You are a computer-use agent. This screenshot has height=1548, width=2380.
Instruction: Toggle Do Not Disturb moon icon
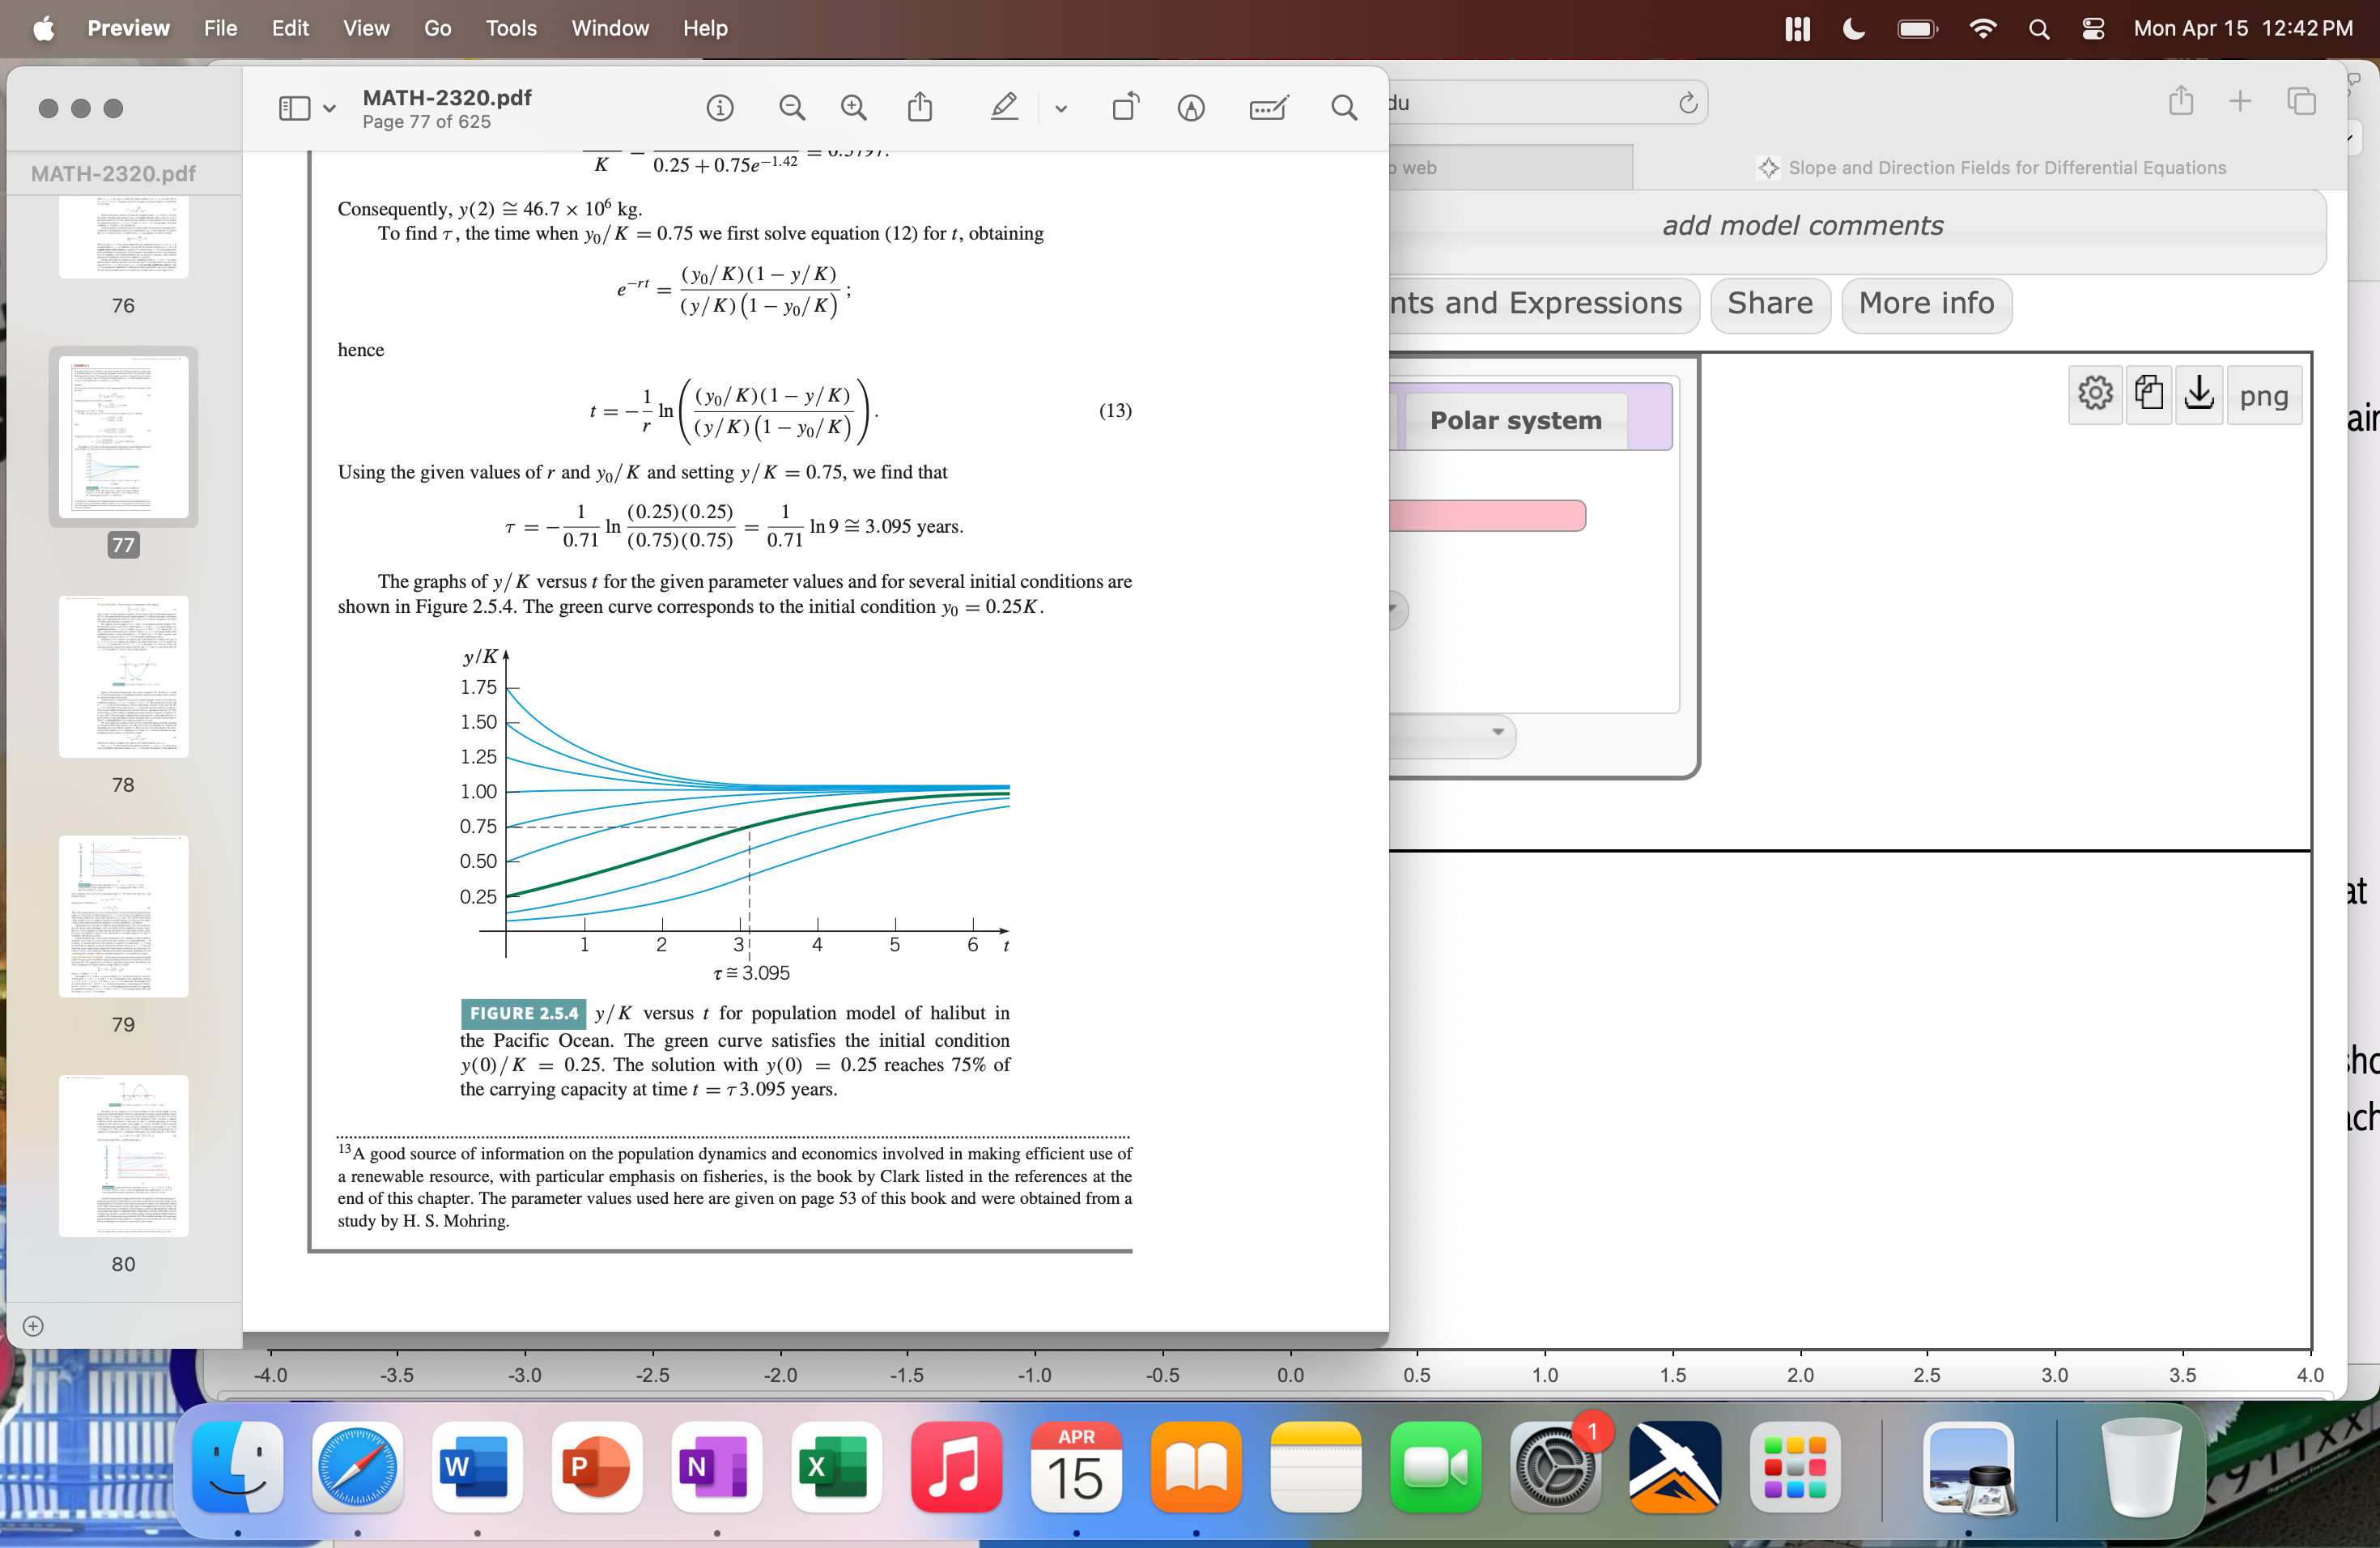coord(1853,28)
